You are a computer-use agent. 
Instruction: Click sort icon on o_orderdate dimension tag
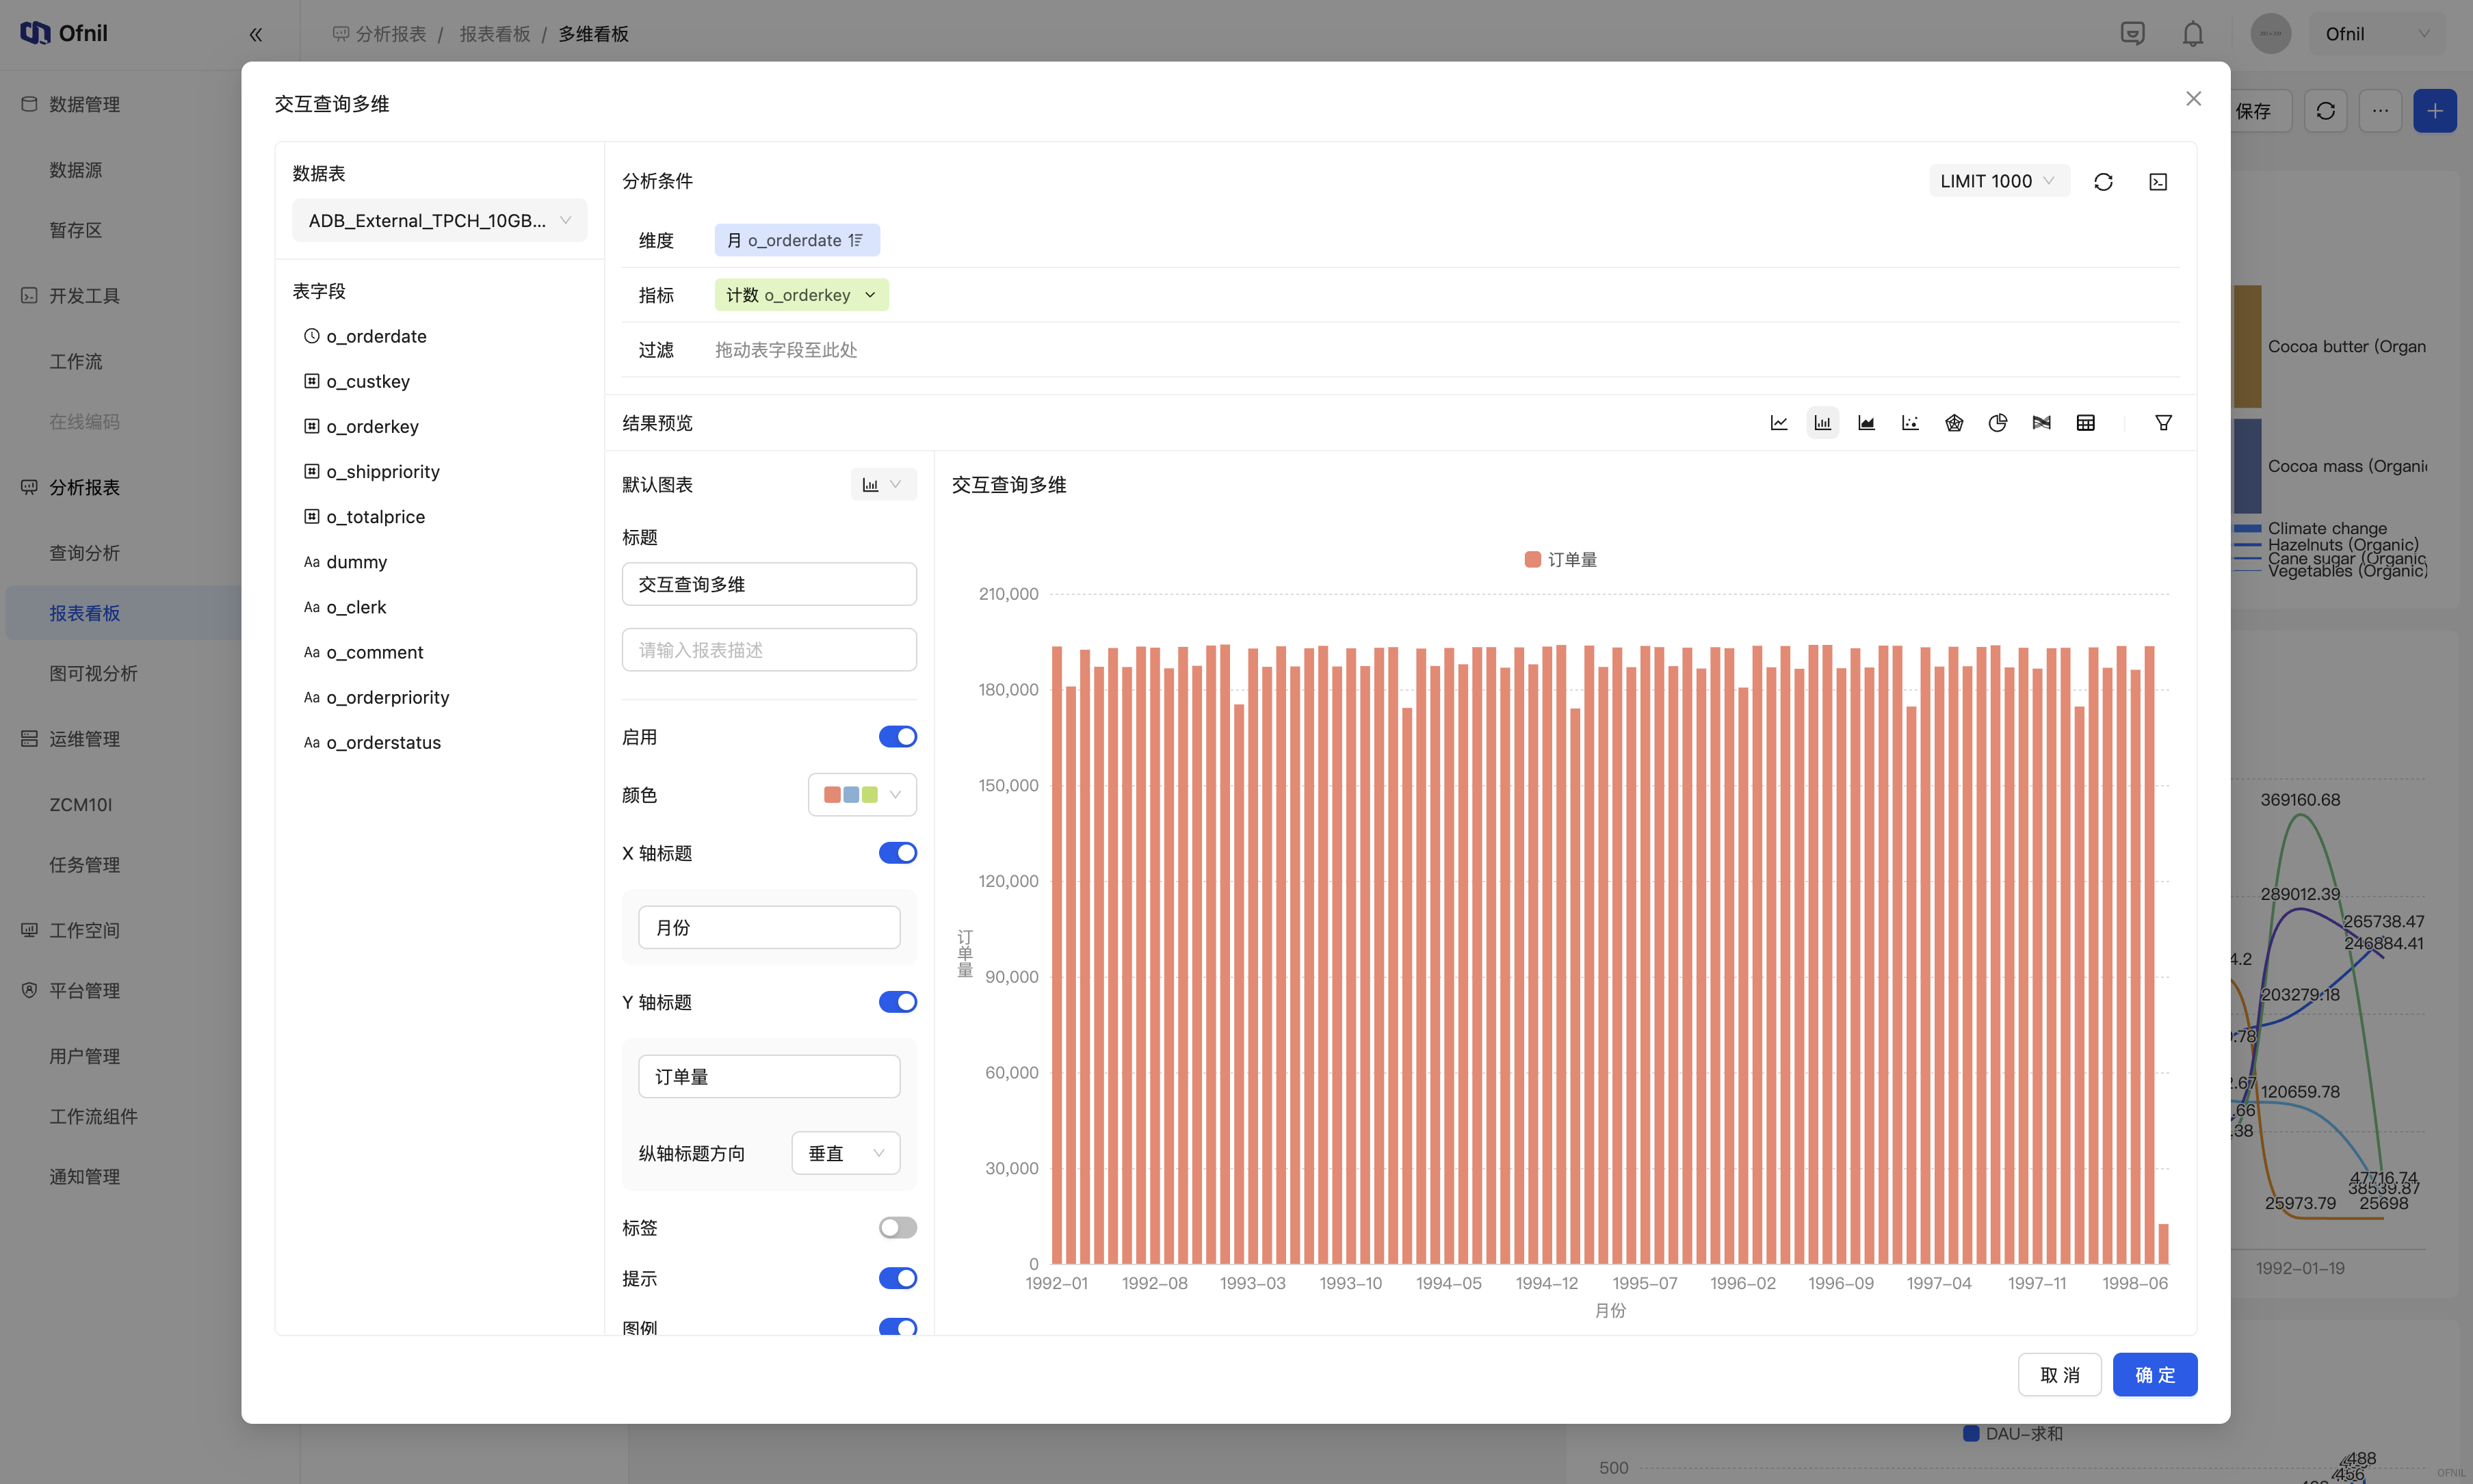856,240
